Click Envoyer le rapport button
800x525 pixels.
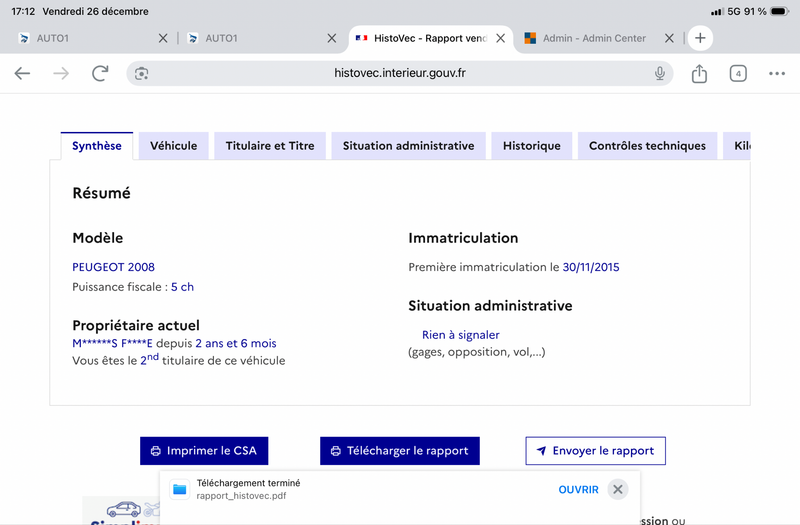[x=595, y=451]
